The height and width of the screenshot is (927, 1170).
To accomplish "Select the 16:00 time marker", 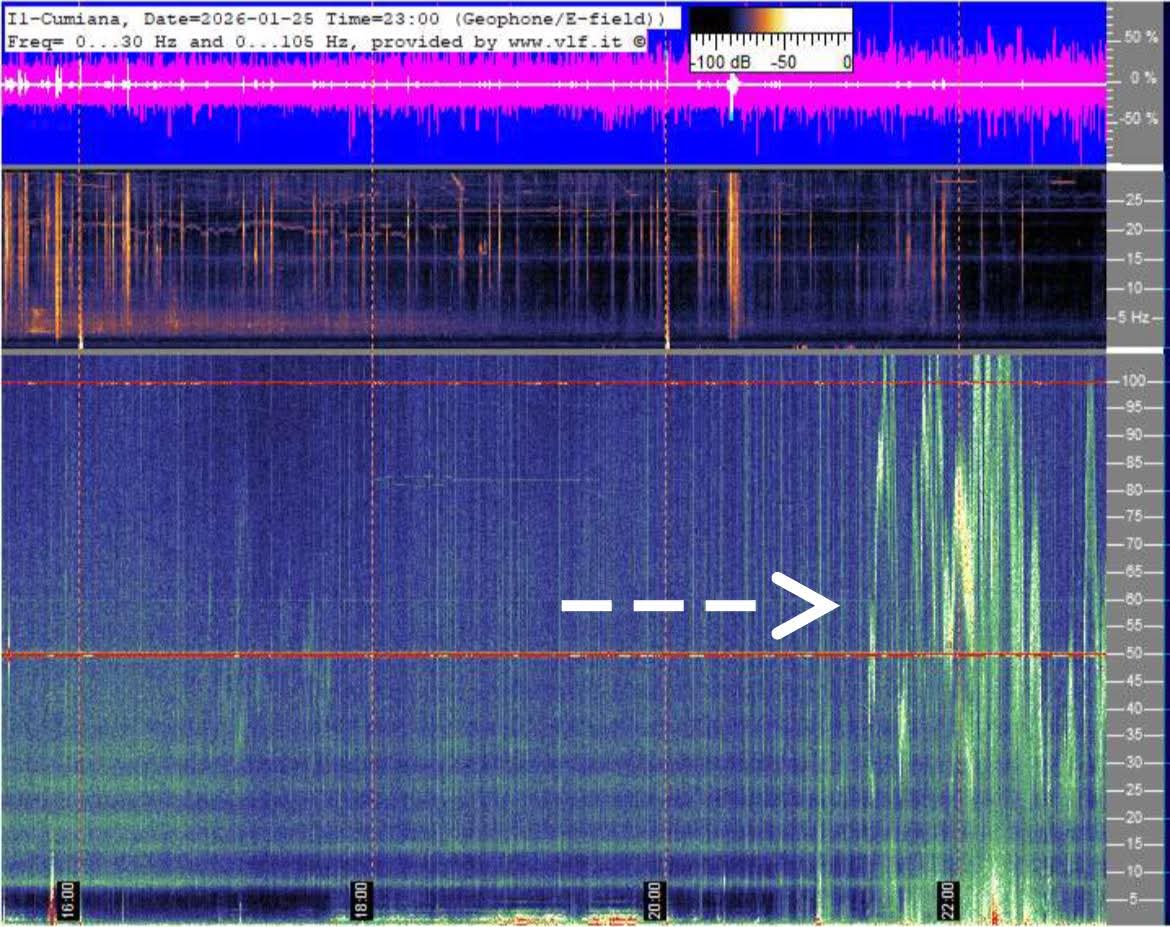I will coord(69,893).
